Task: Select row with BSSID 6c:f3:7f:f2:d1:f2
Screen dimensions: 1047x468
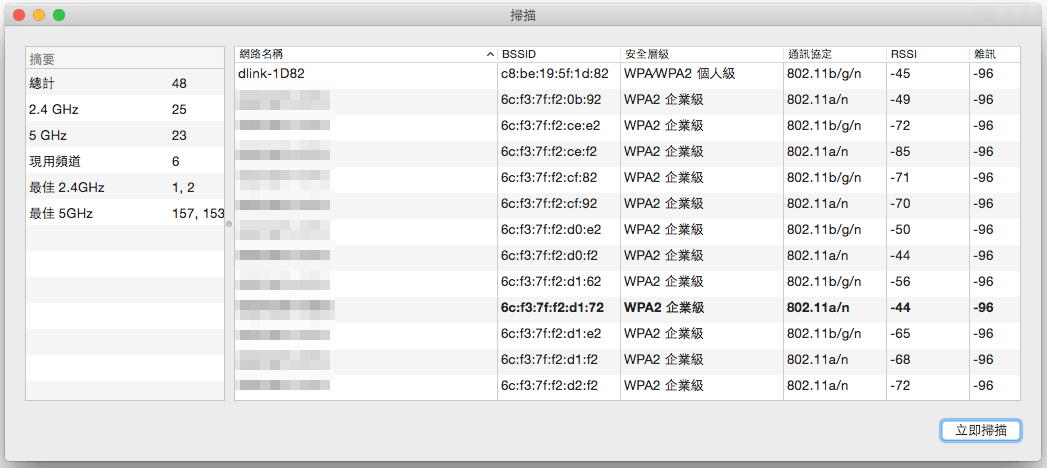Action: tap(627, 360)
